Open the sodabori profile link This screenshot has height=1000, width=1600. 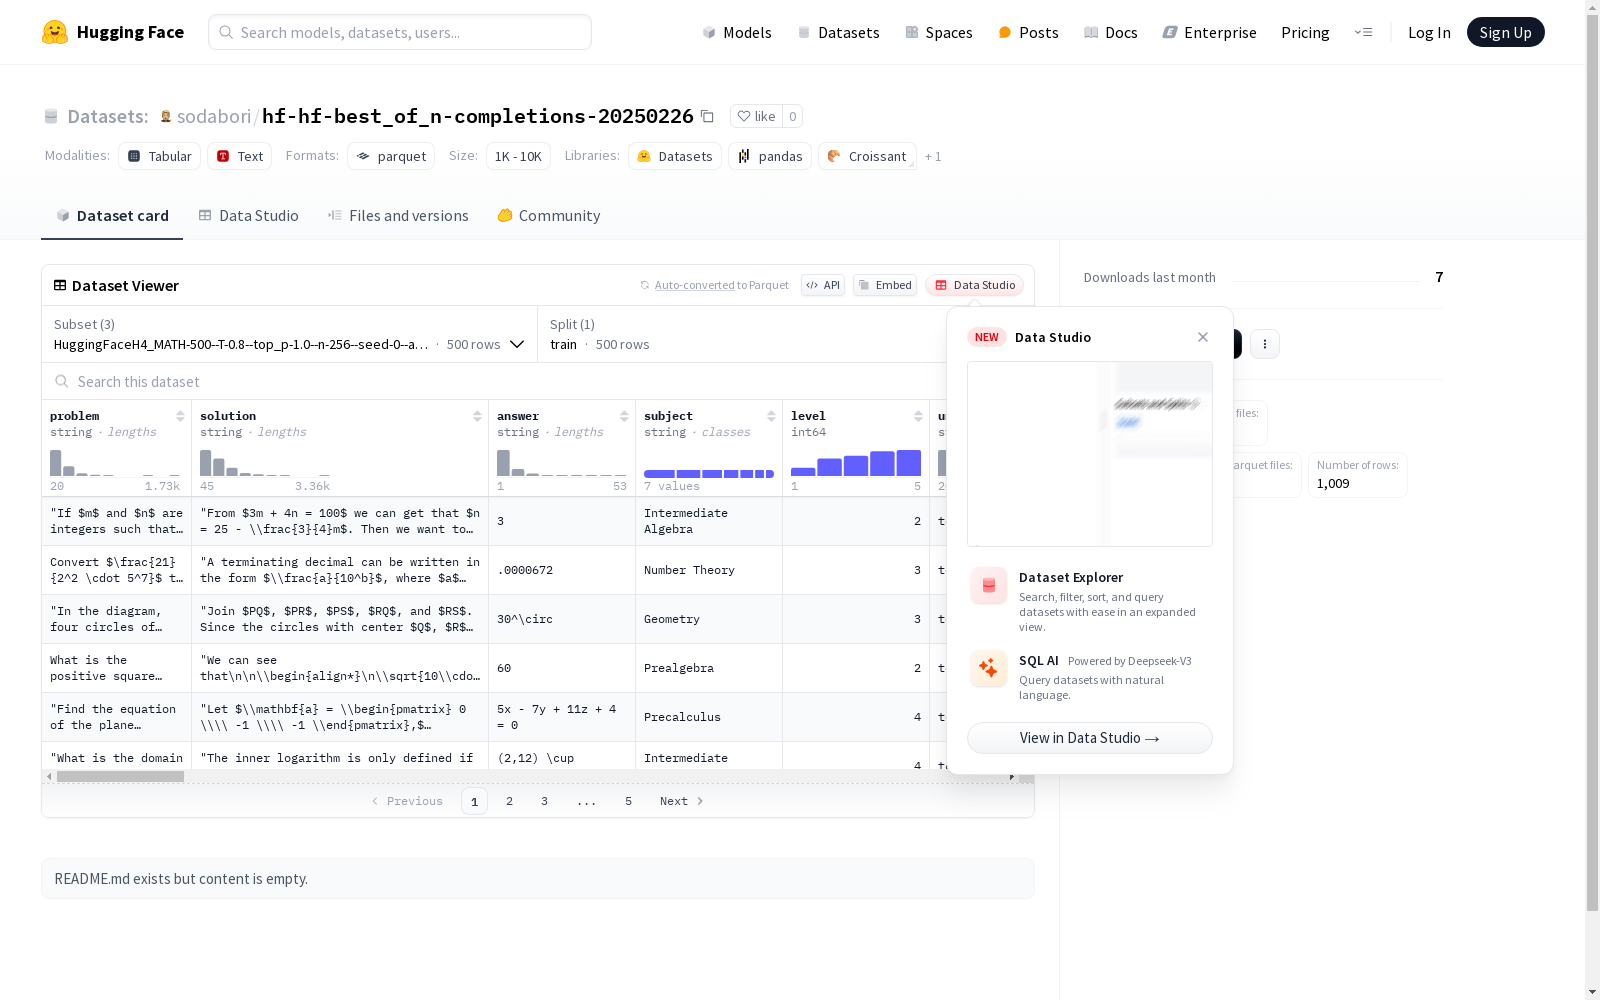(214, 116)
